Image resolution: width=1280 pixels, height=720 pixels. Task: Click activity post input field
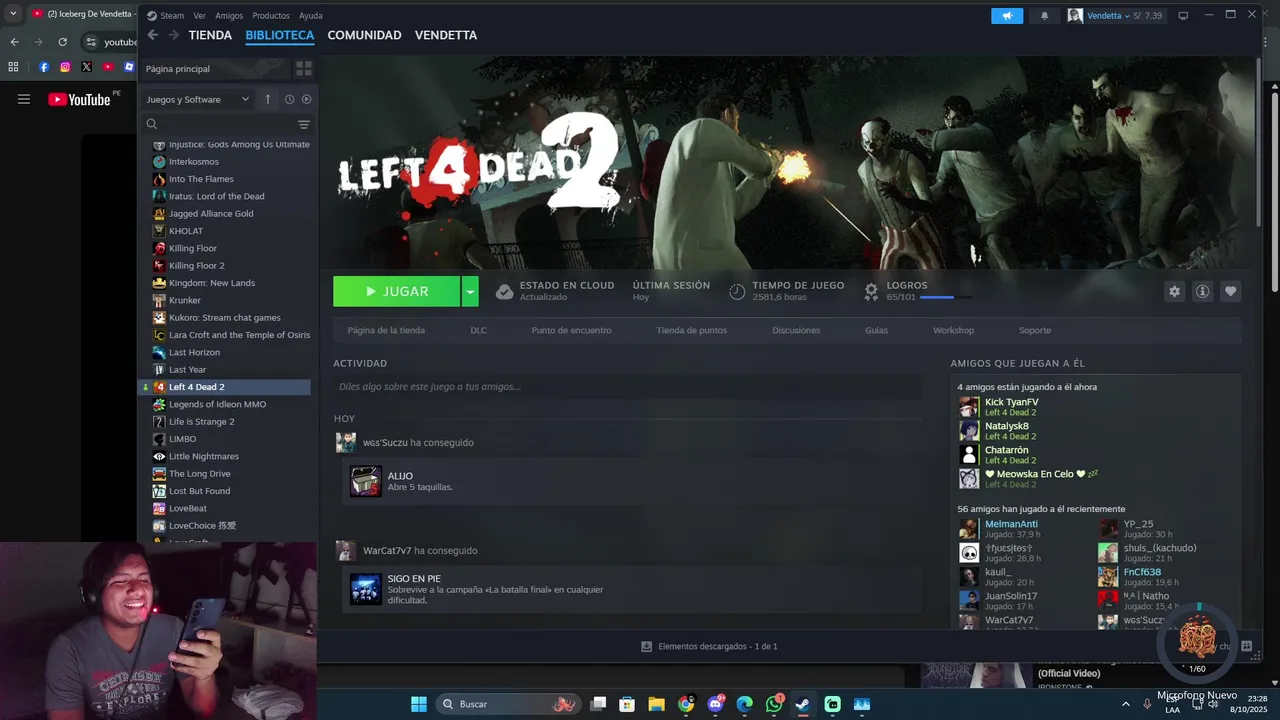click(x=628, y=387)
